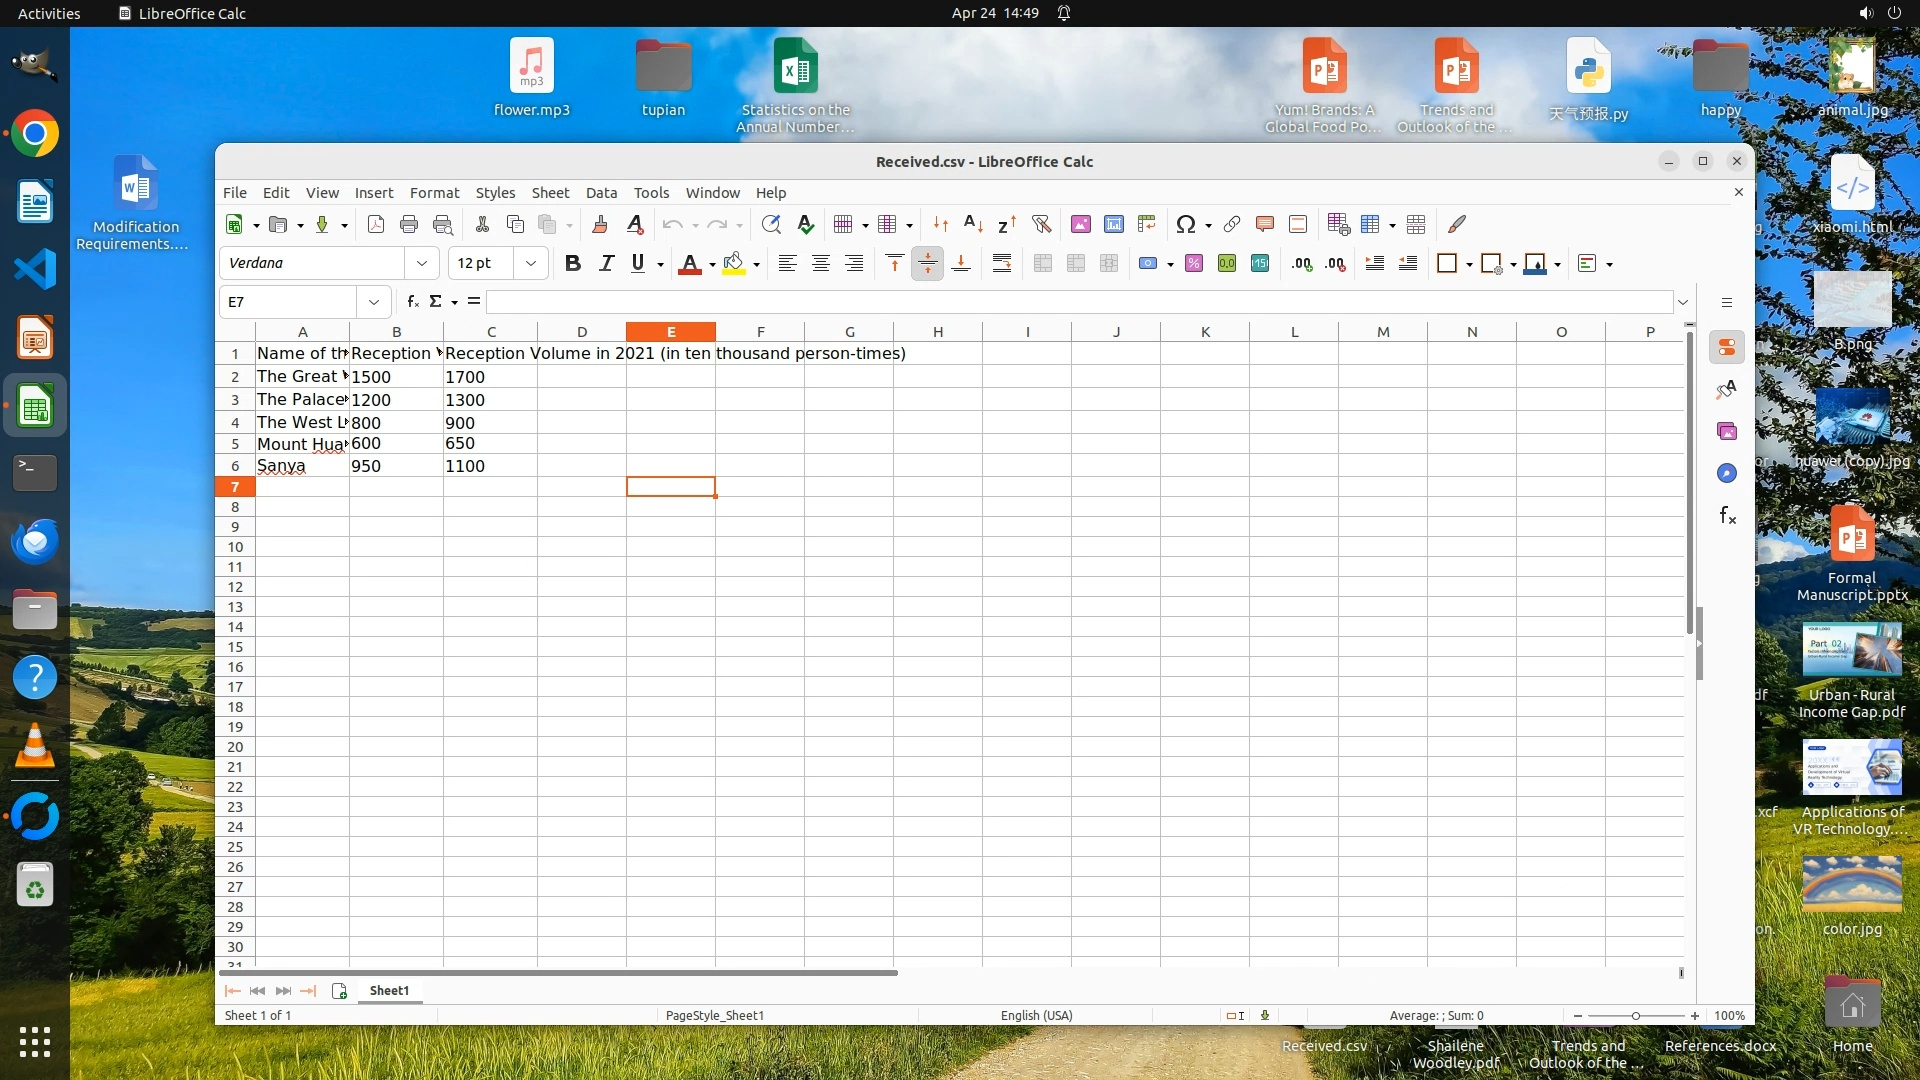
Task: Open the Insert Special Character icon
Action: pyautogui.click(x=1185, y=224)
